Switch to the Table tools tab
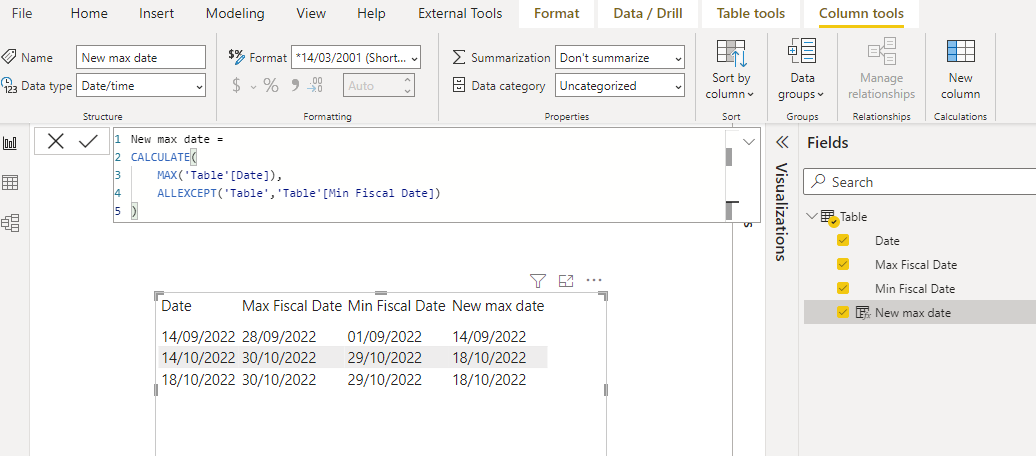Viewport: 1036px width, 456px height. click(x=751, y=13)
